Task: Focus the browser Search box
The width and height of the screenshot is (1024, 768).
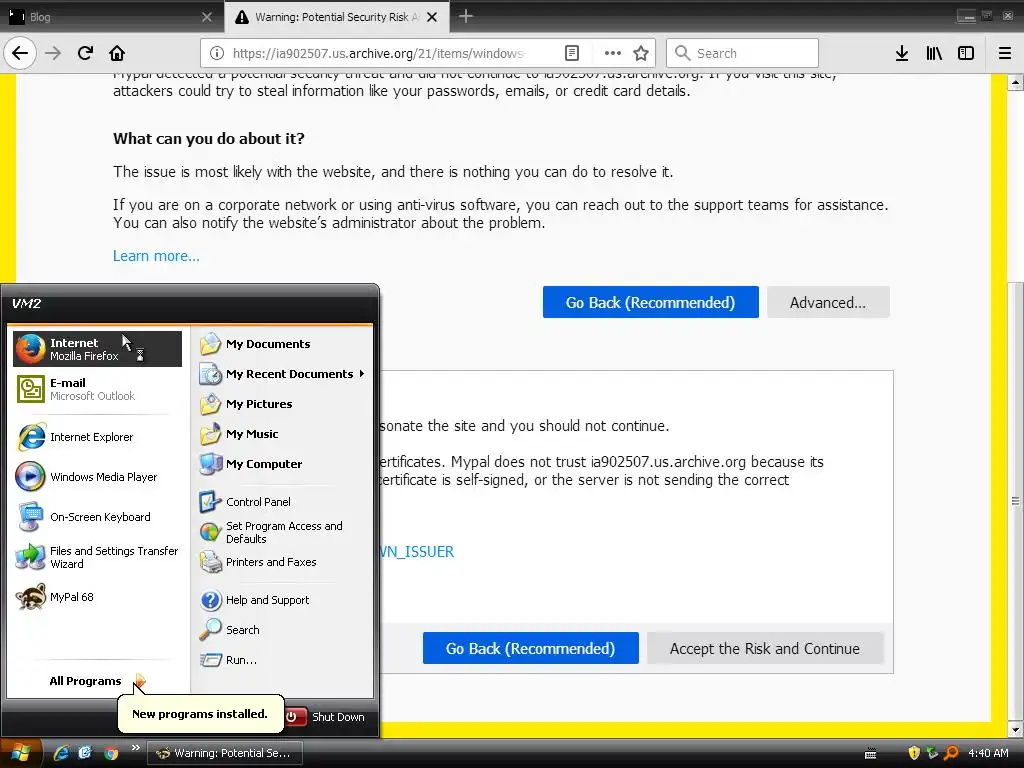Action: [x=743, y=53]
